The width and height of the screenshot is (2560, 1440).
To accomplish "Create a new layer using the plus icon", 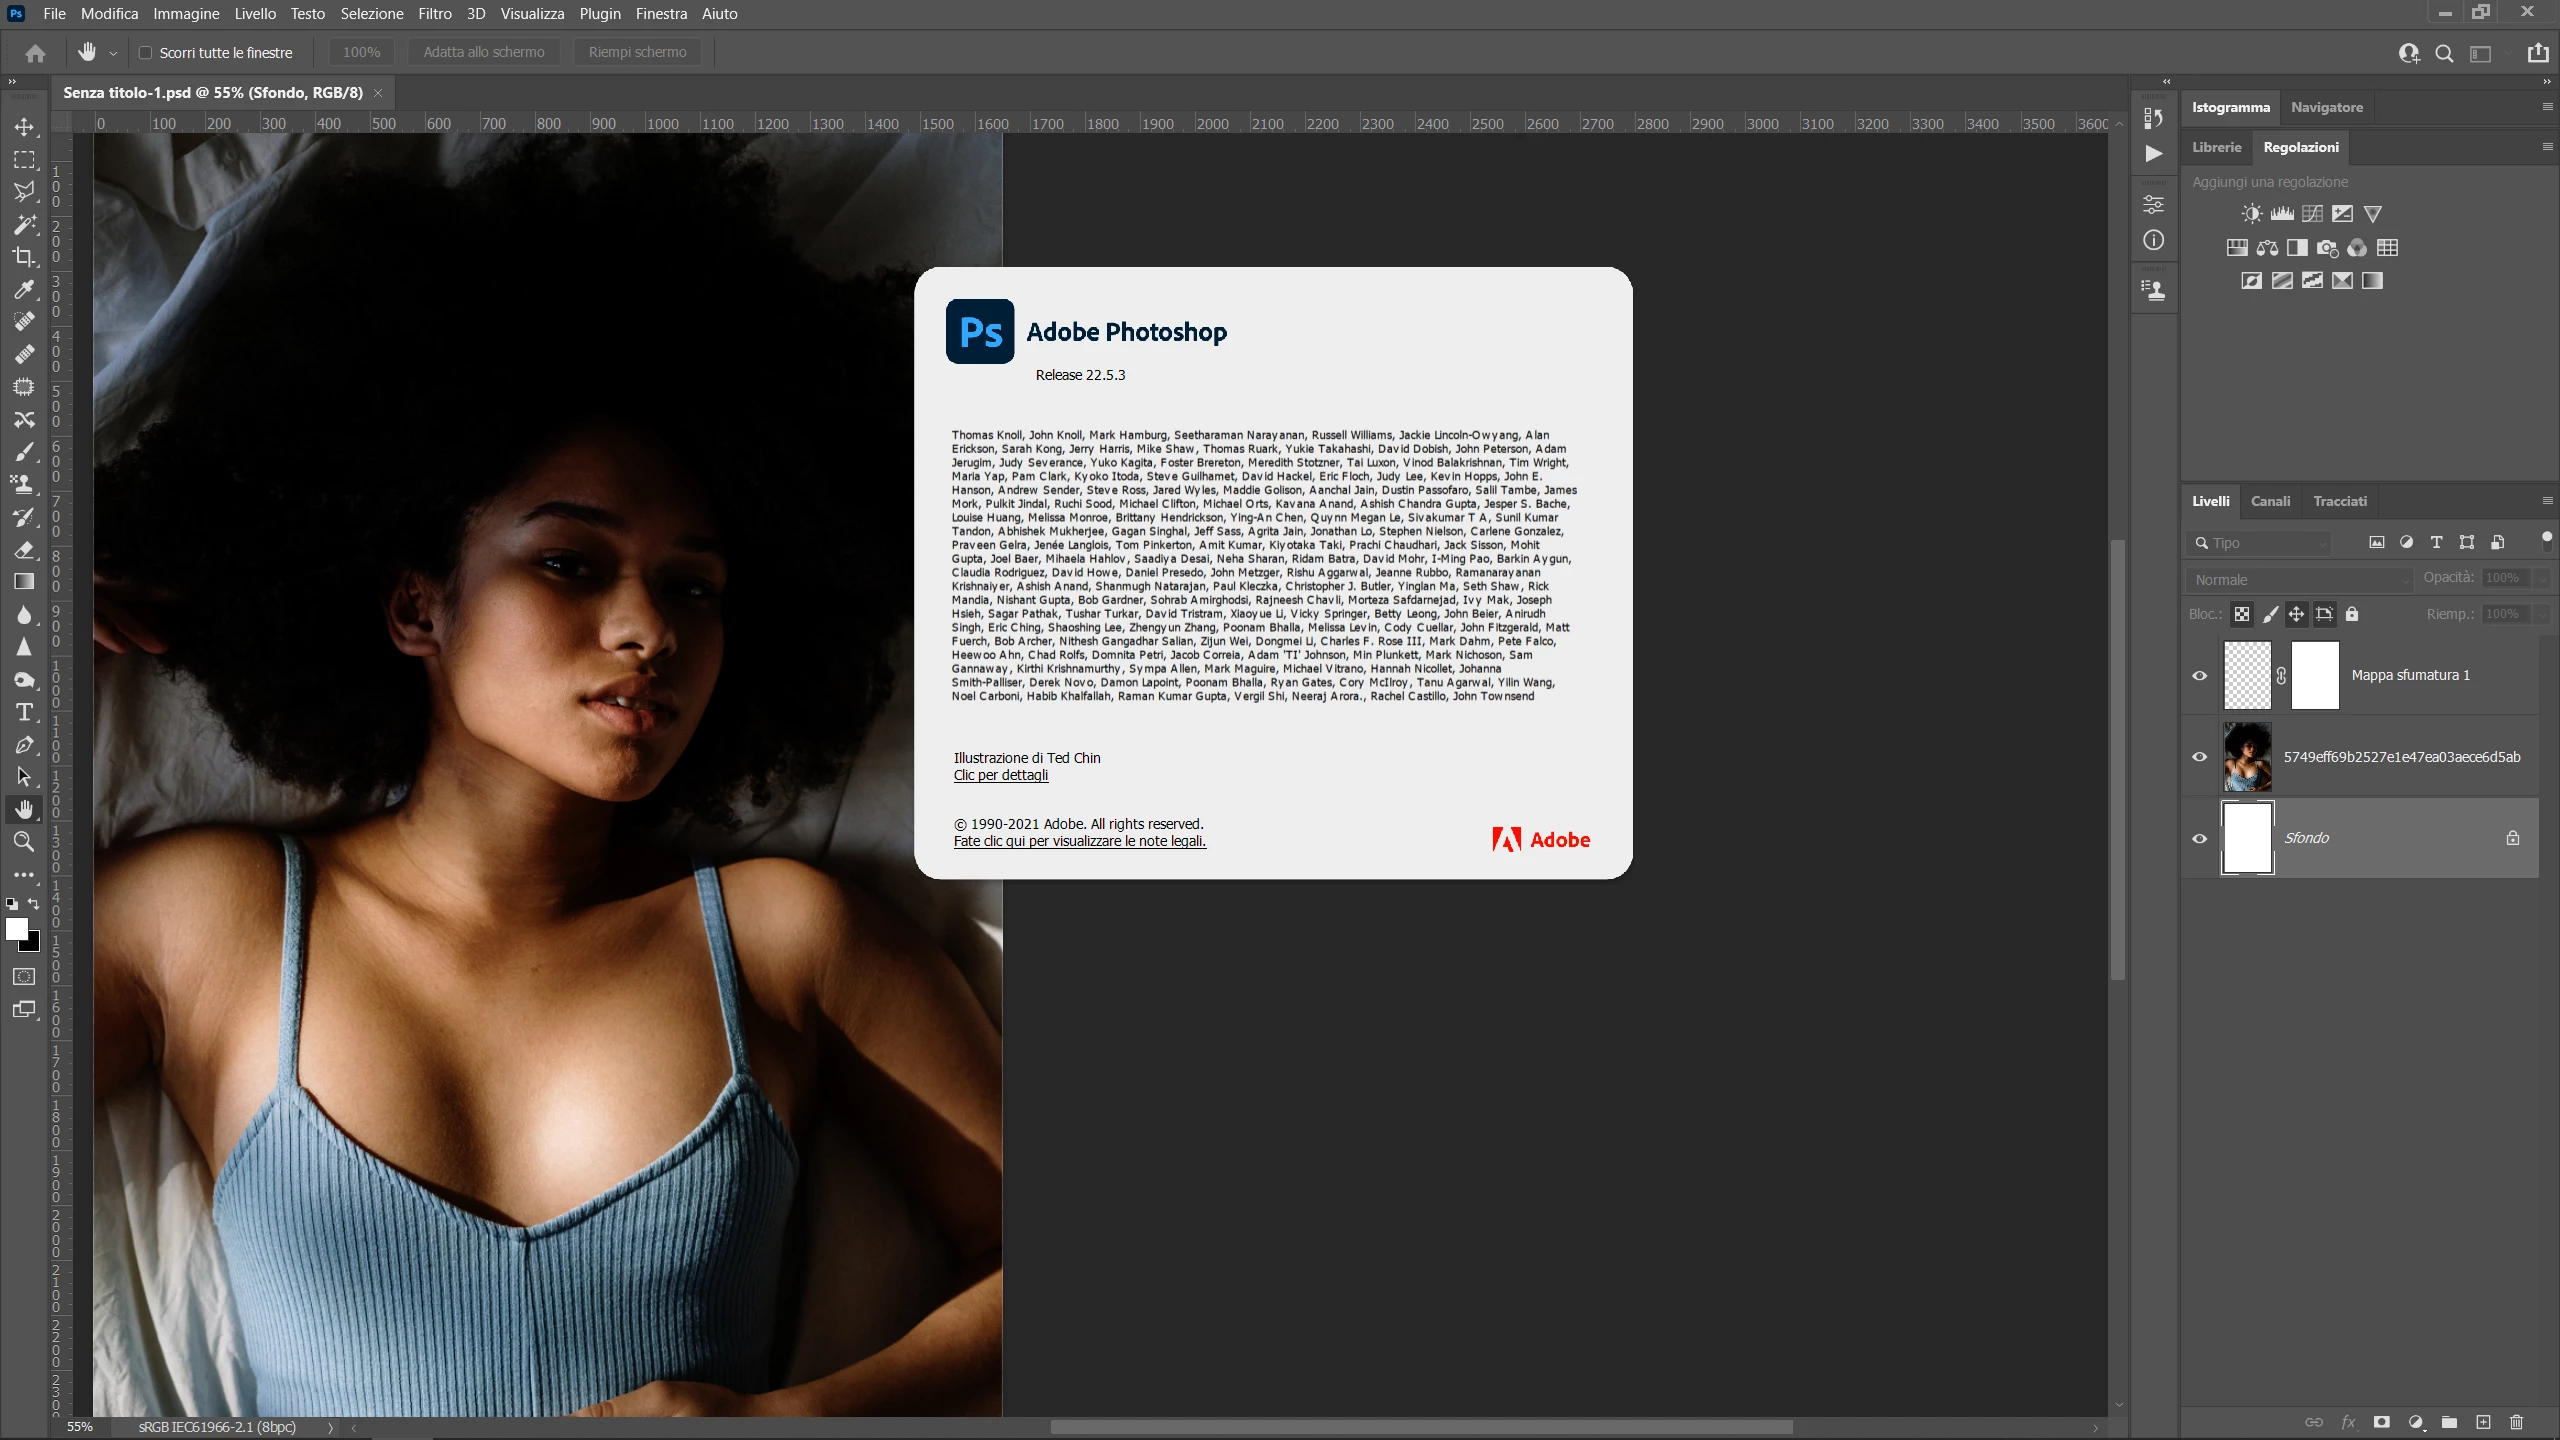I will pyautogui.click(x=2483, y=1422).
